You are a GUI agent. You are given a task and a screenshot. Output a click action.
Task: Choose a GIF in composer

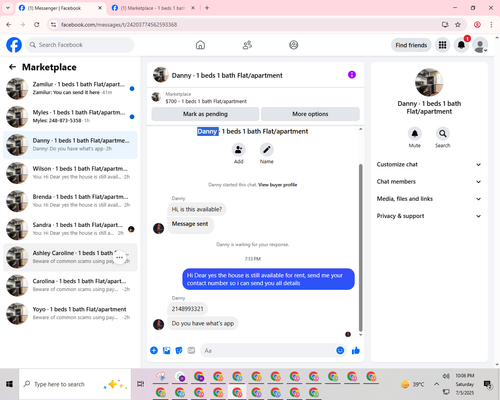pyautogui.click(x=191, y=350)
